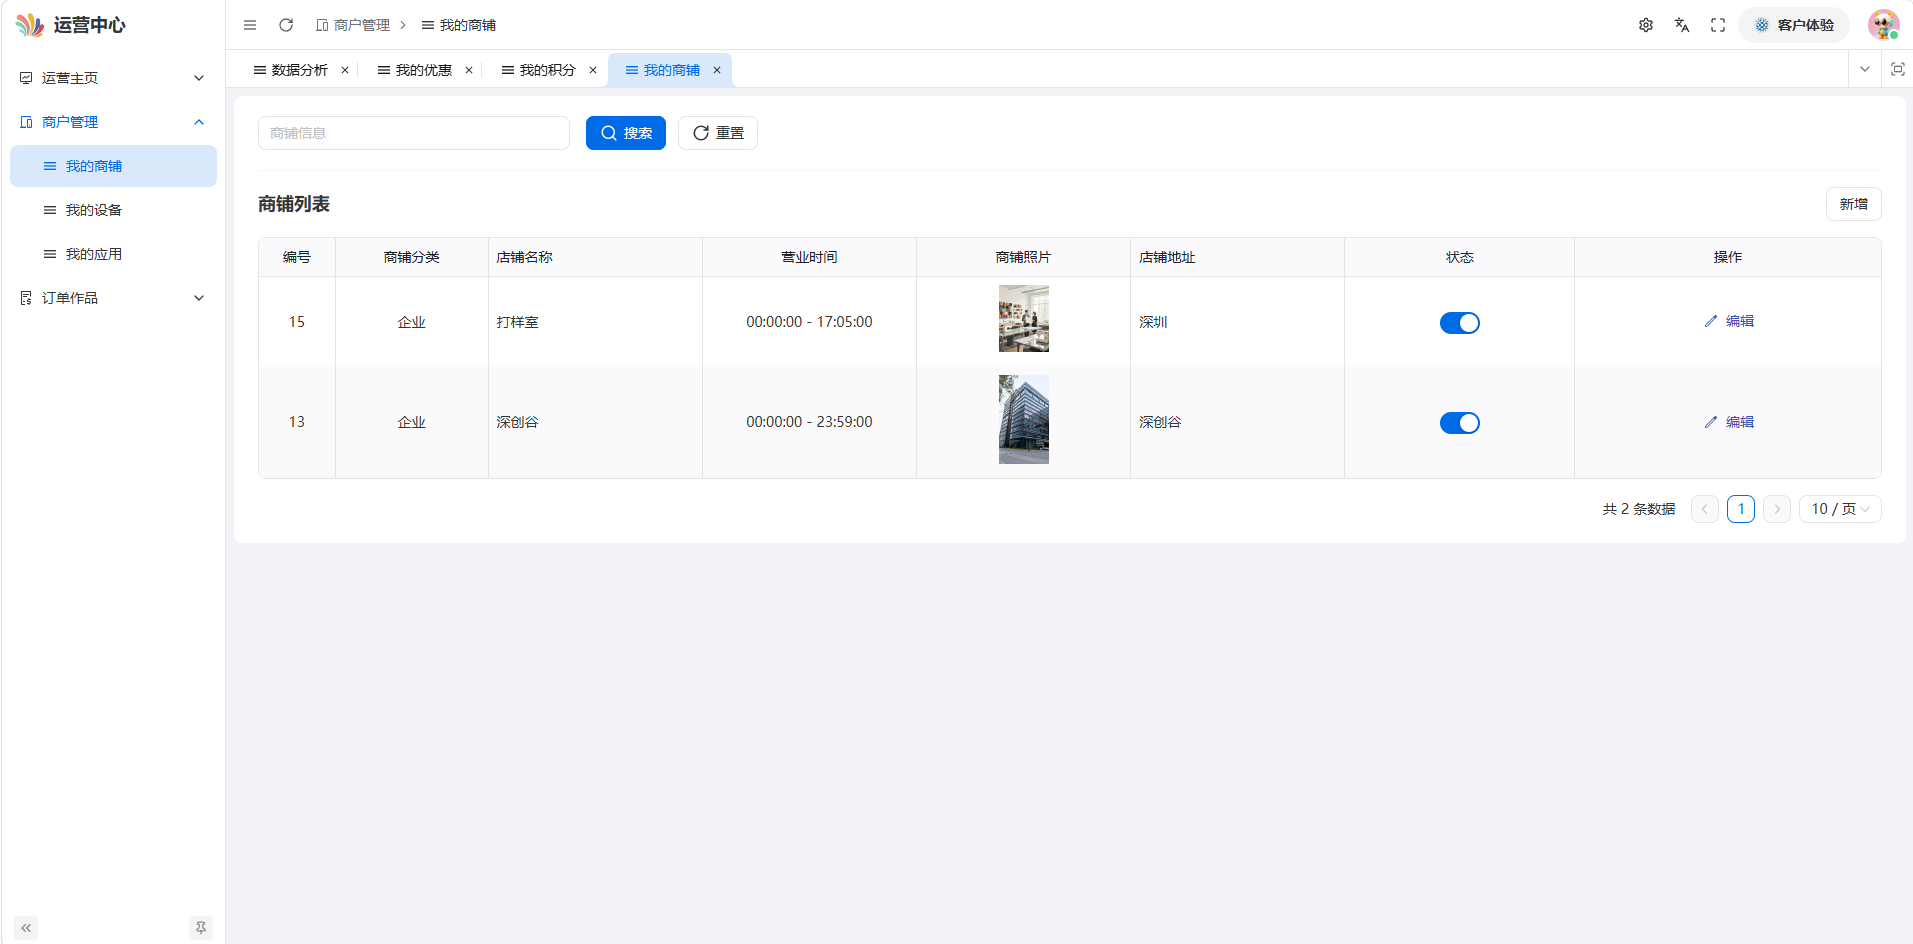This screenshot has width=1913, height=944.
Task: Enter fullscreen using the fullscreen icon
Action: (x=1718, y=25)
